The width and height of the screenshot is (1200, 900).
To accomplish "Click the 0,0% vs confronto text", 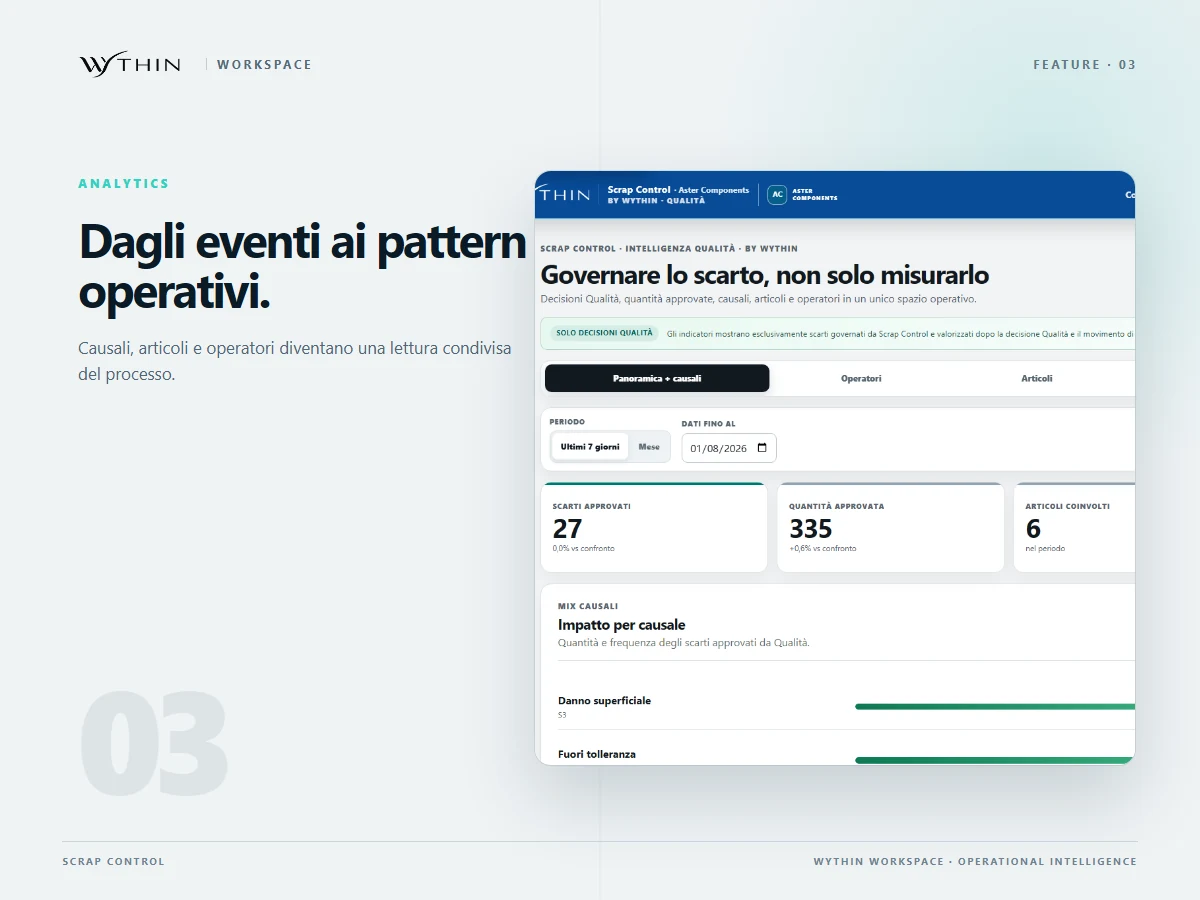I will pos(583,549).
